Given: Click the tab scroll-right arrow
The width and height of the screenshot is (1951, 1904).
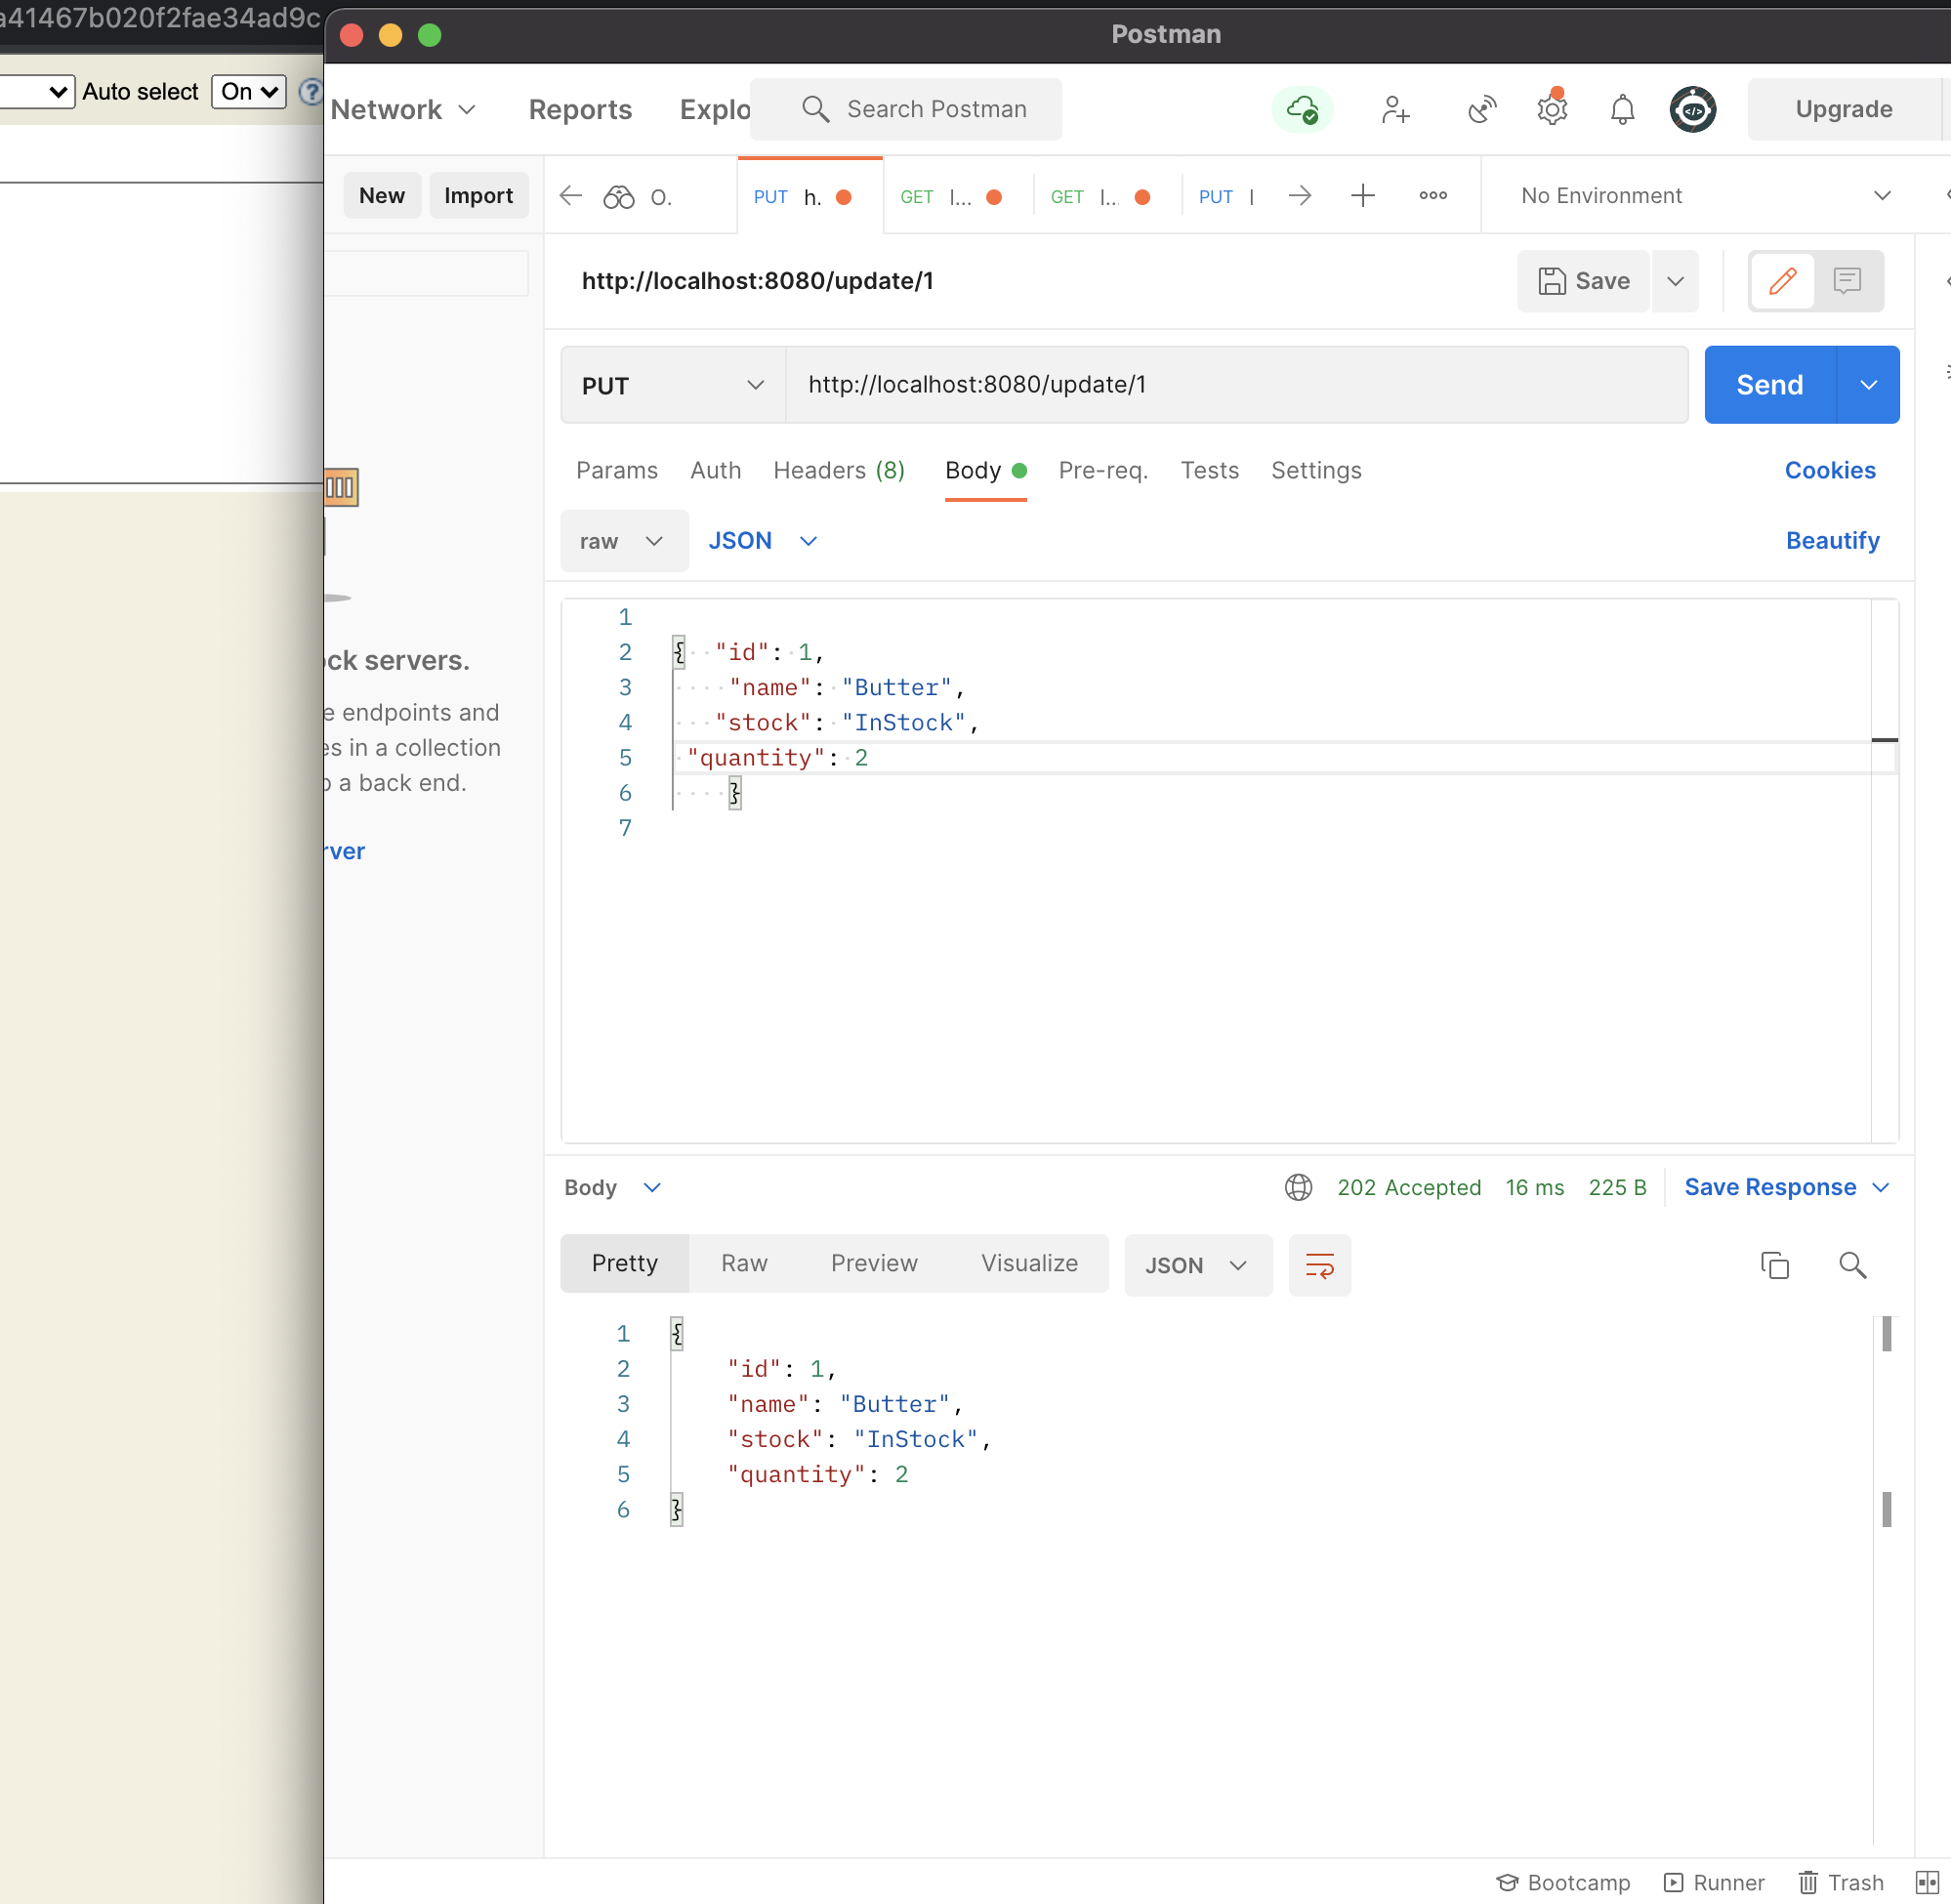Looking at the screenshot, I should tap(1299, 195).
